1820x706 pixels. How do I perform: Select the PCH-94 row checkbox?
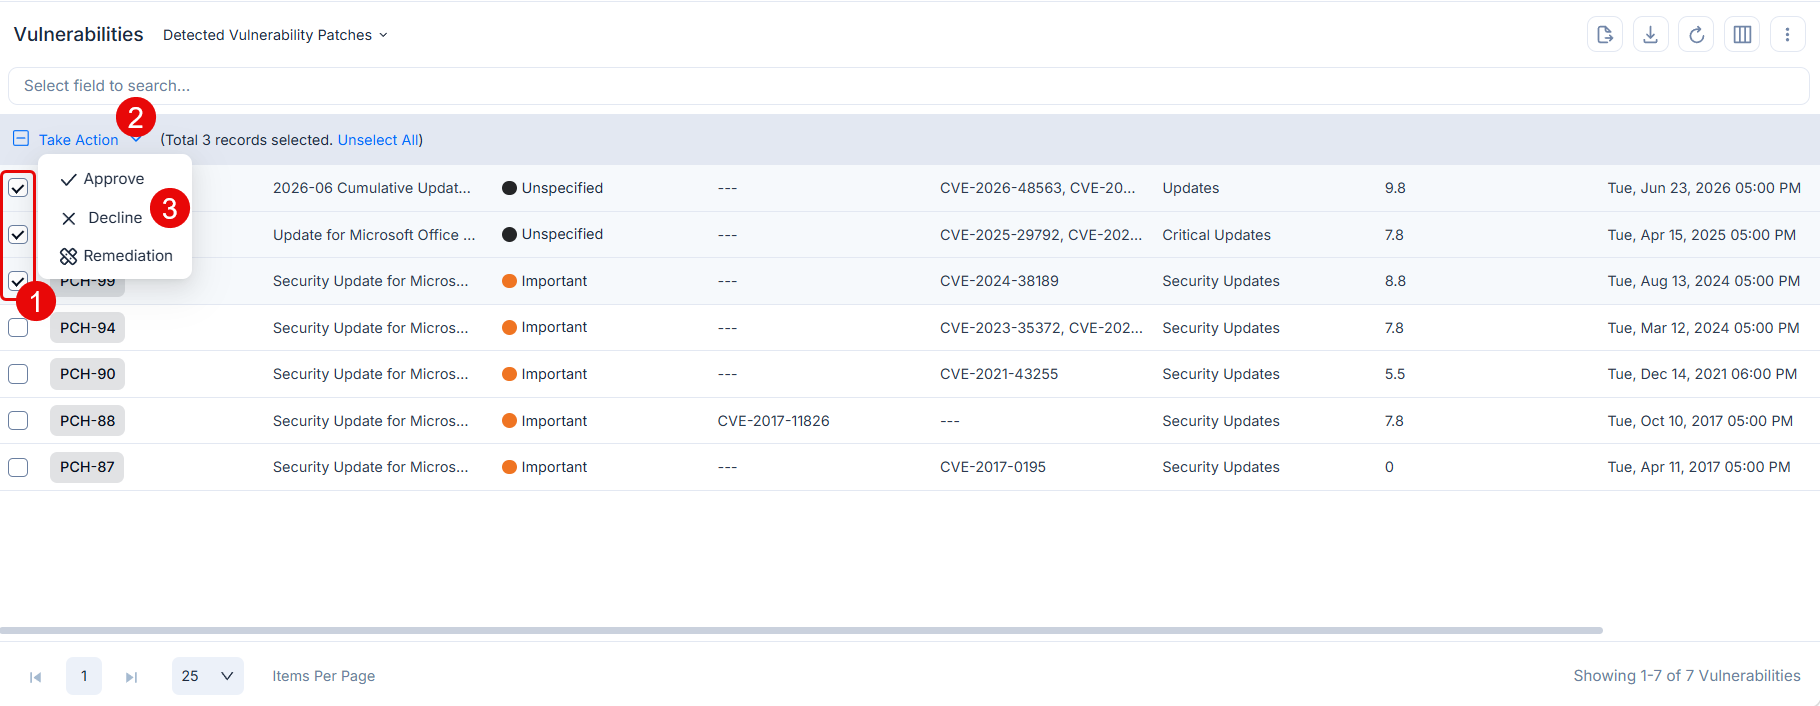(x=18, y=328)
